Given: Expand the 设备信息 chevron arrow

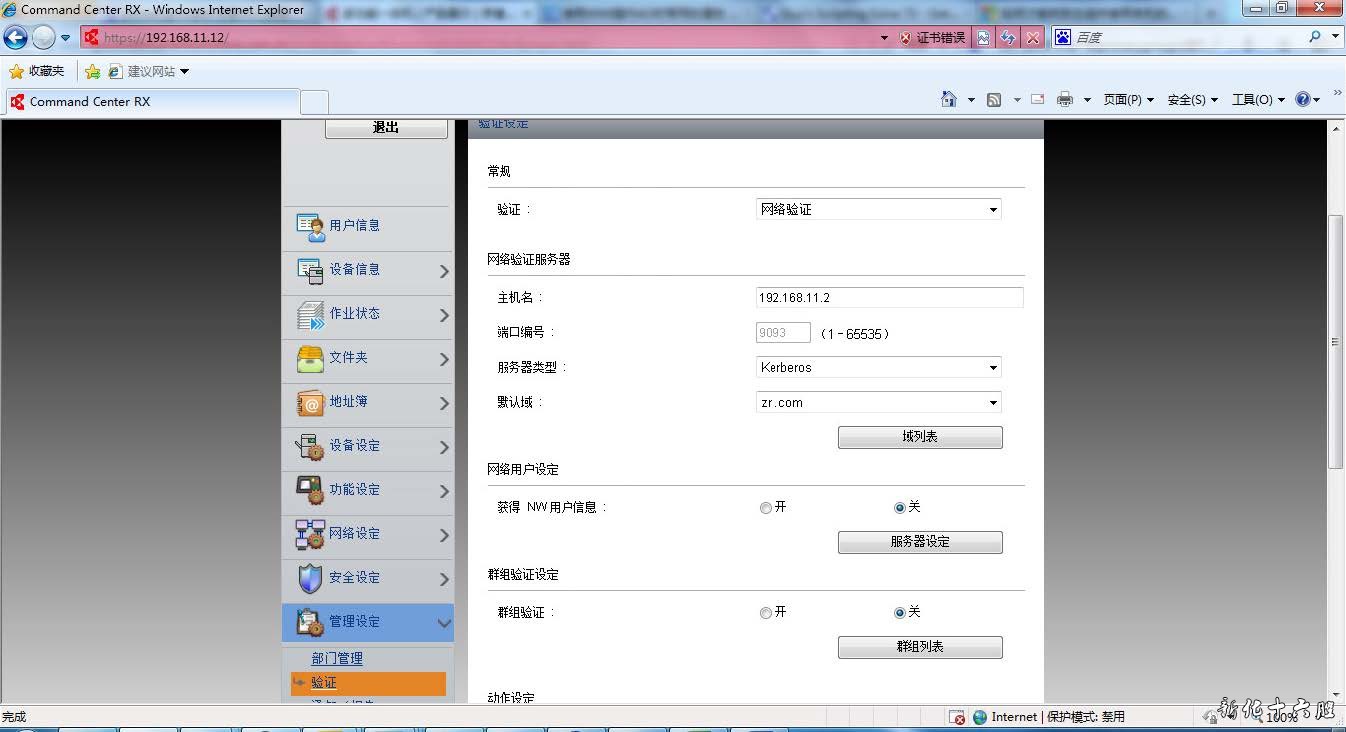Looking at the screenshot, I should [444, 271].
